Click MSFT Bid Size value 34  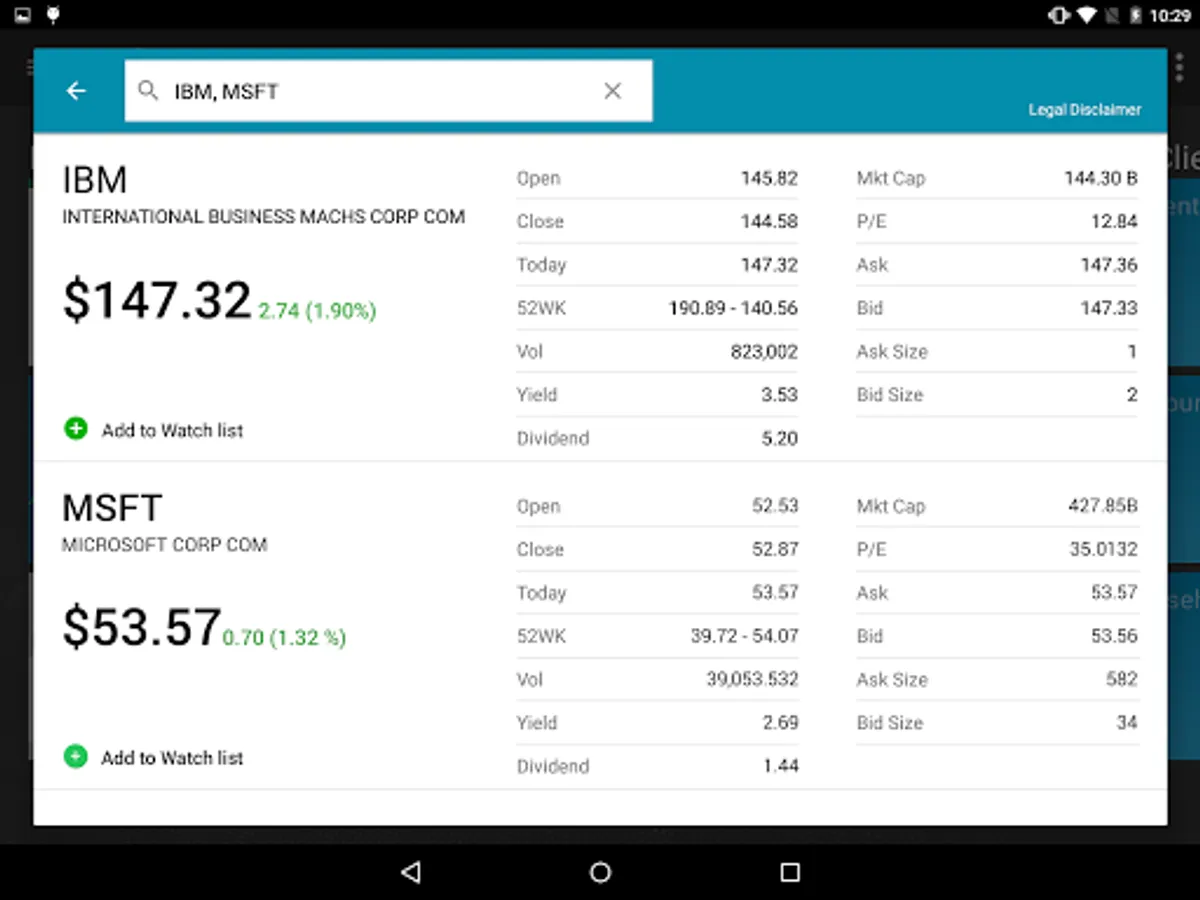click(1127, 722)
